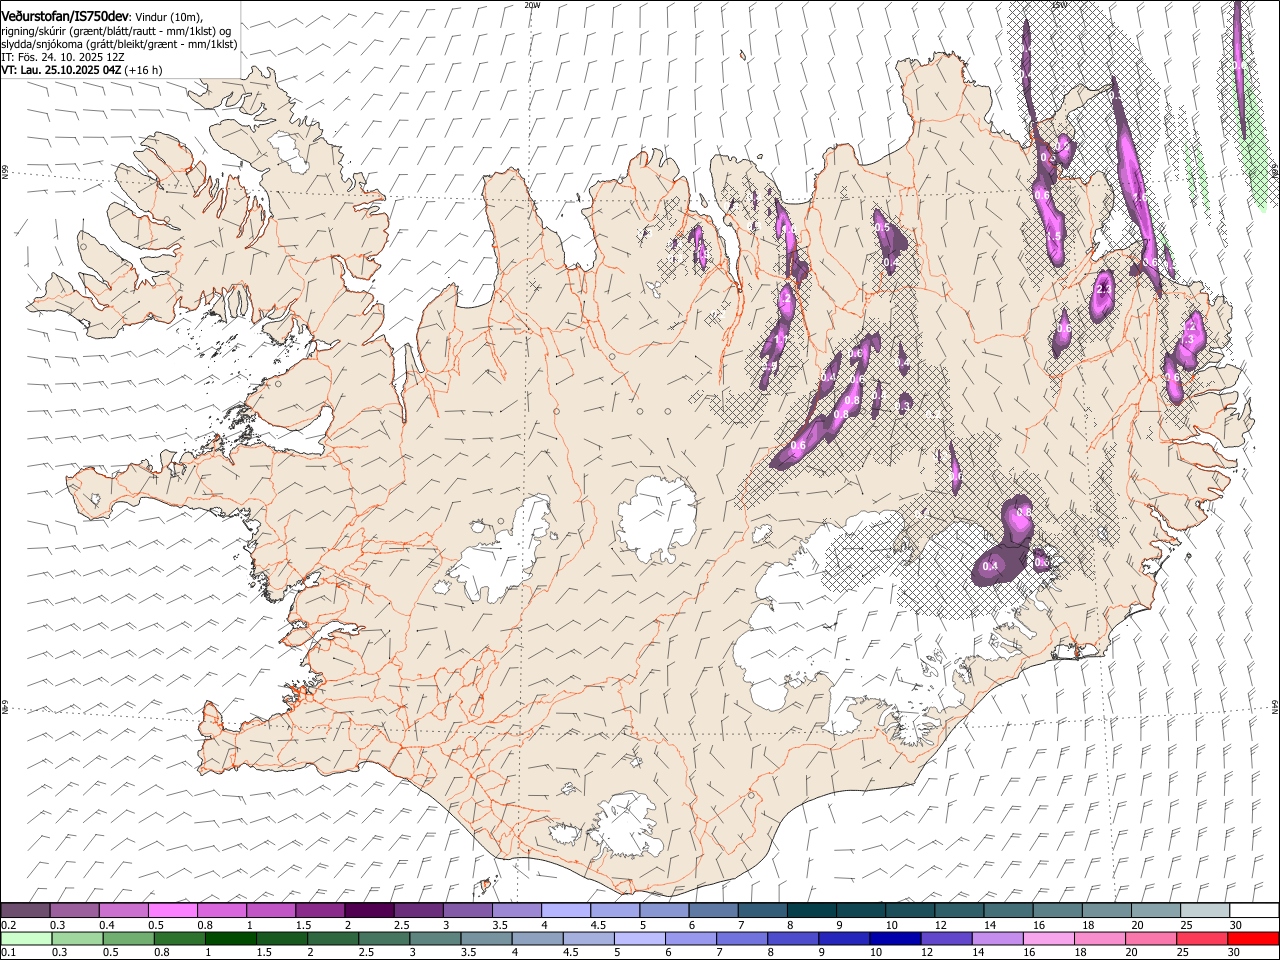This screenshot has width=1280, height=960.
Task: Pick the 20–25 swatch on upper scale
Action: coord(1154,910)
